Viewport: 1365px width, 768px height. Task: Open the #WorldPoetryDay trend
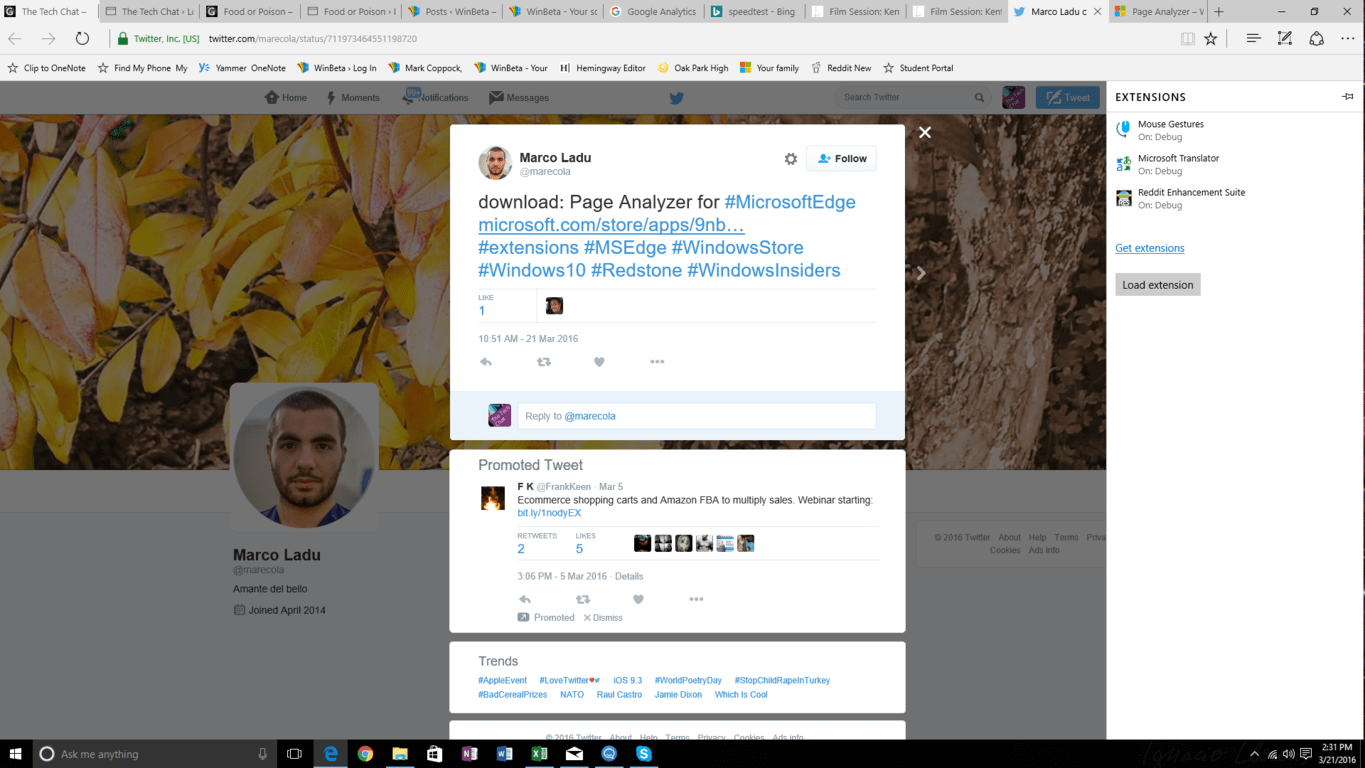pos(688,680)
